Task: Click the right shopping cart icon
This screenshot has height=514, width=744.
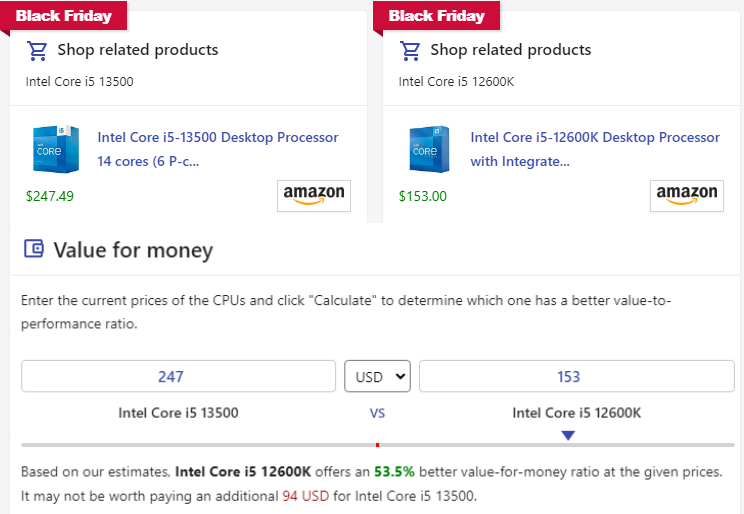Action: tap(410, 50)
